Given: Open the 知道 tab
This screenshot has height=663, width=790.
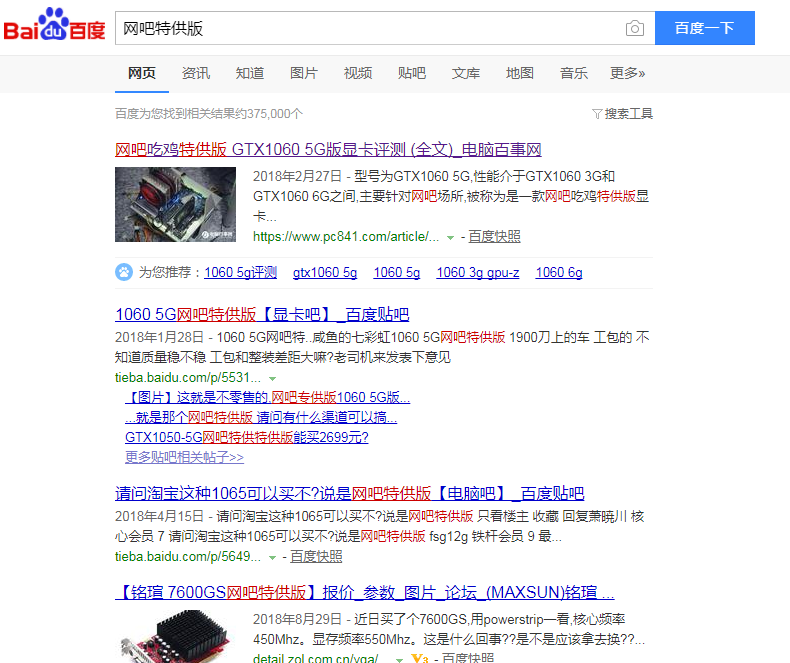Looking at the screenshot, I should coord(250,74).
